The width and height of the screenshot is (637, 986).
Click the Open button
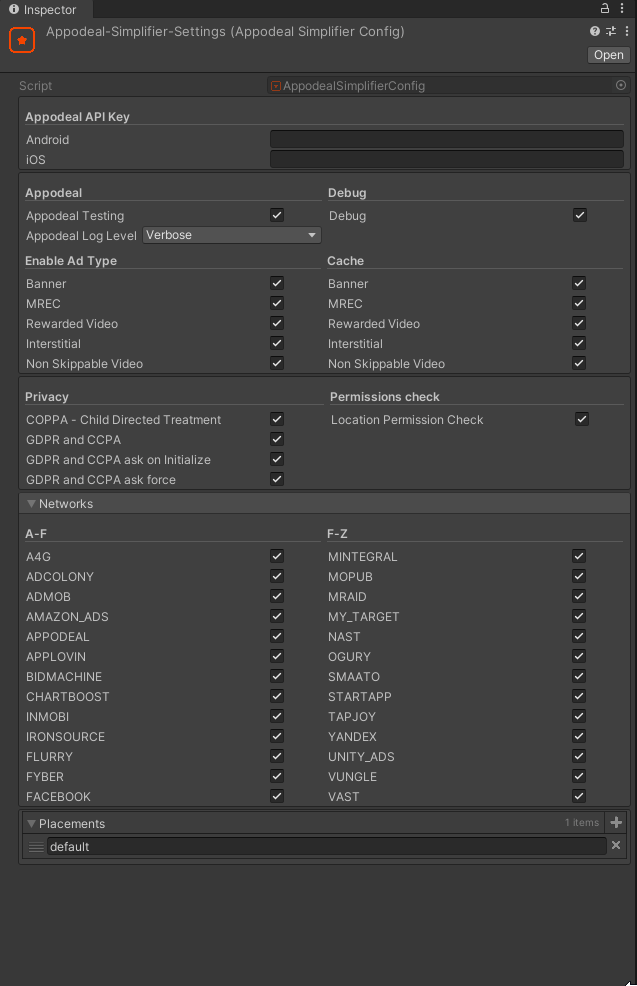pyautogui.click(x=608, y=55)
